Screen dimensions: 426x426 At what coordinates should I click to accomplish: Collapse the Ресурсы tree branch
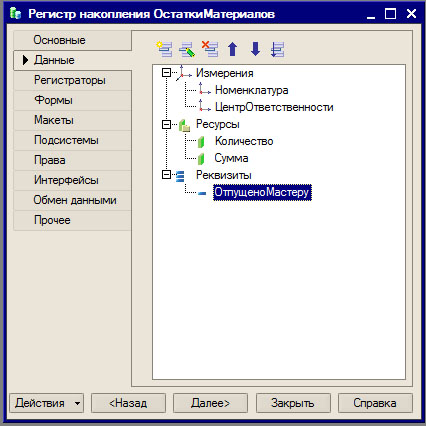[x=166, y=124]
